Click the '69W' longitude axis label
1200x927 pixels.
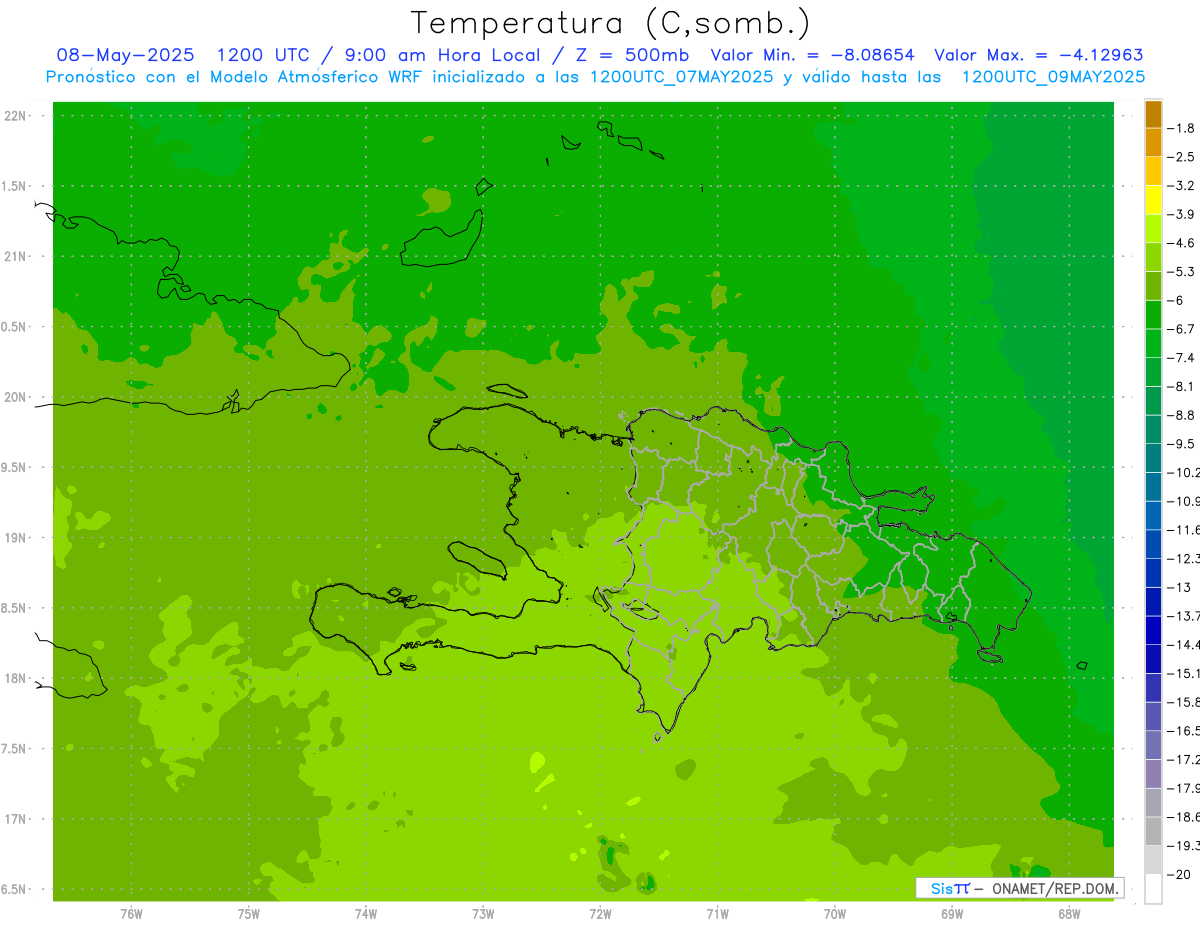point(952,914)
